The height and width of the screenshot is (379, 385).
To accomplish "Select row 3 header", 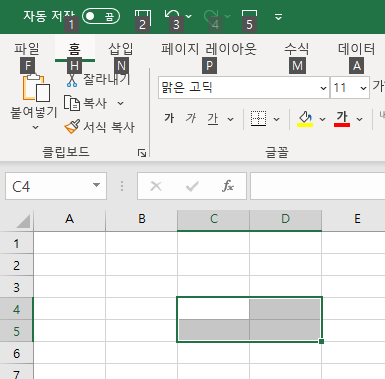I will coord(16,287).
